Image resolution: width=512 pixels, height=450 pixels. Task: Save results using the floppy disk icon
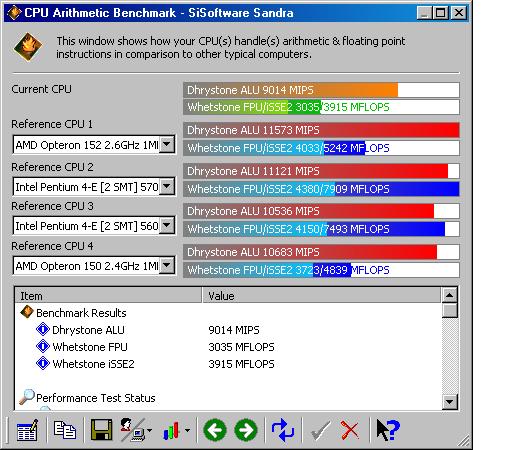pos(101,430)
